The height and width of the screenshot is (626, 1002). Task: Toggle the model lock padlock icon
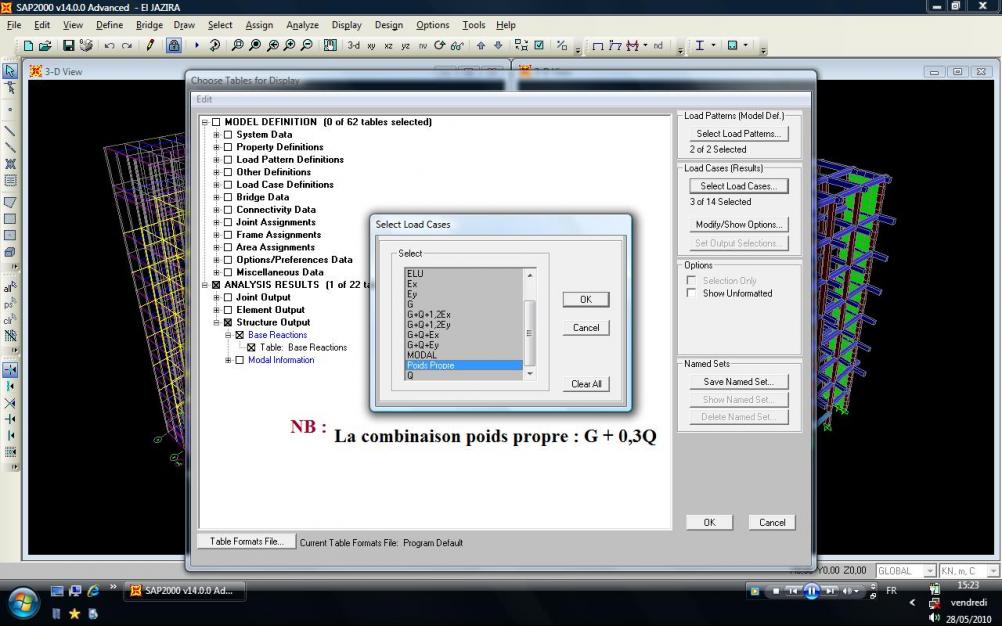[x=173, y=45]
